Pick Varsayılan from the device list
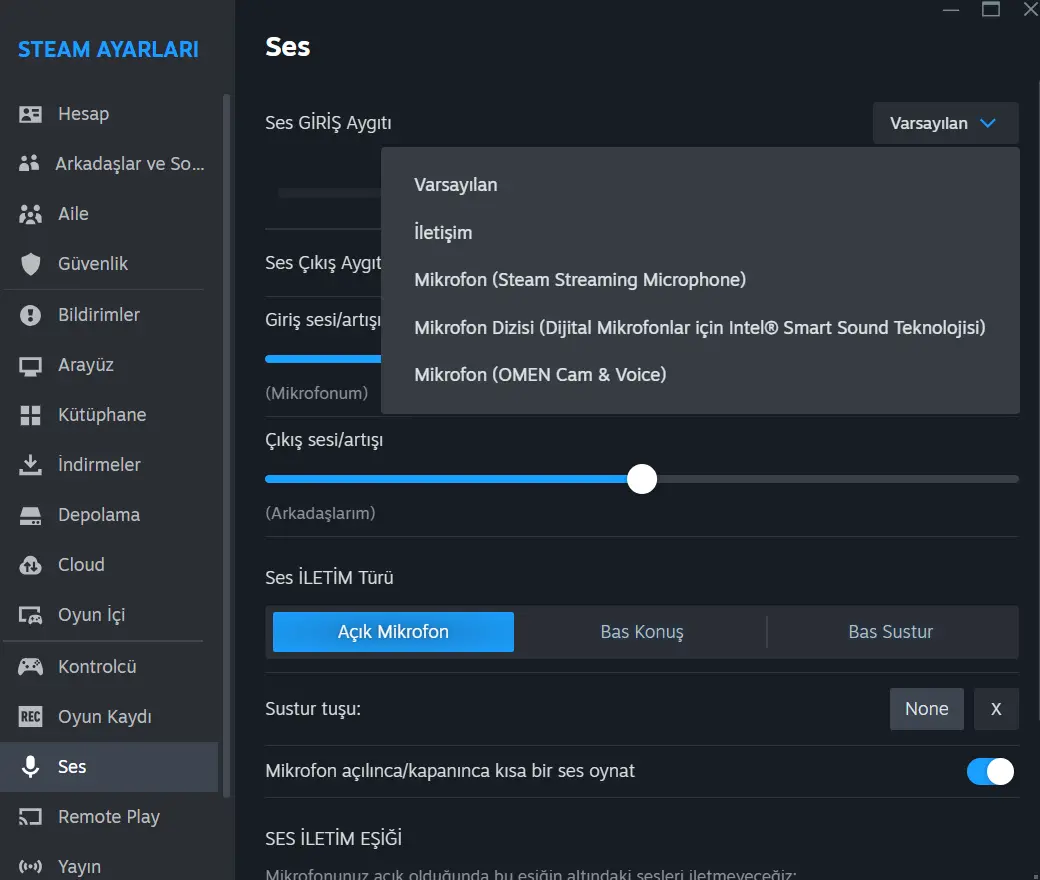This screenshot has height=880, width=1040. point(700,185)
